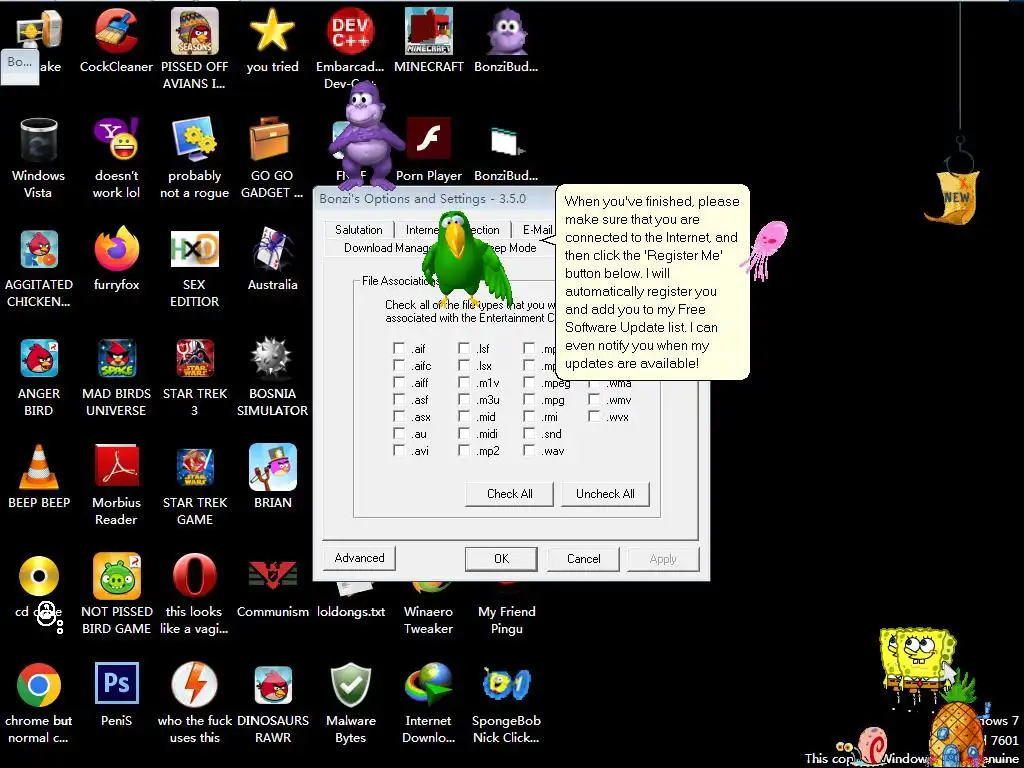Switch to the Salutation tab
The height and width of the screenshot is (768, 1024).
(x=359, y=230)
